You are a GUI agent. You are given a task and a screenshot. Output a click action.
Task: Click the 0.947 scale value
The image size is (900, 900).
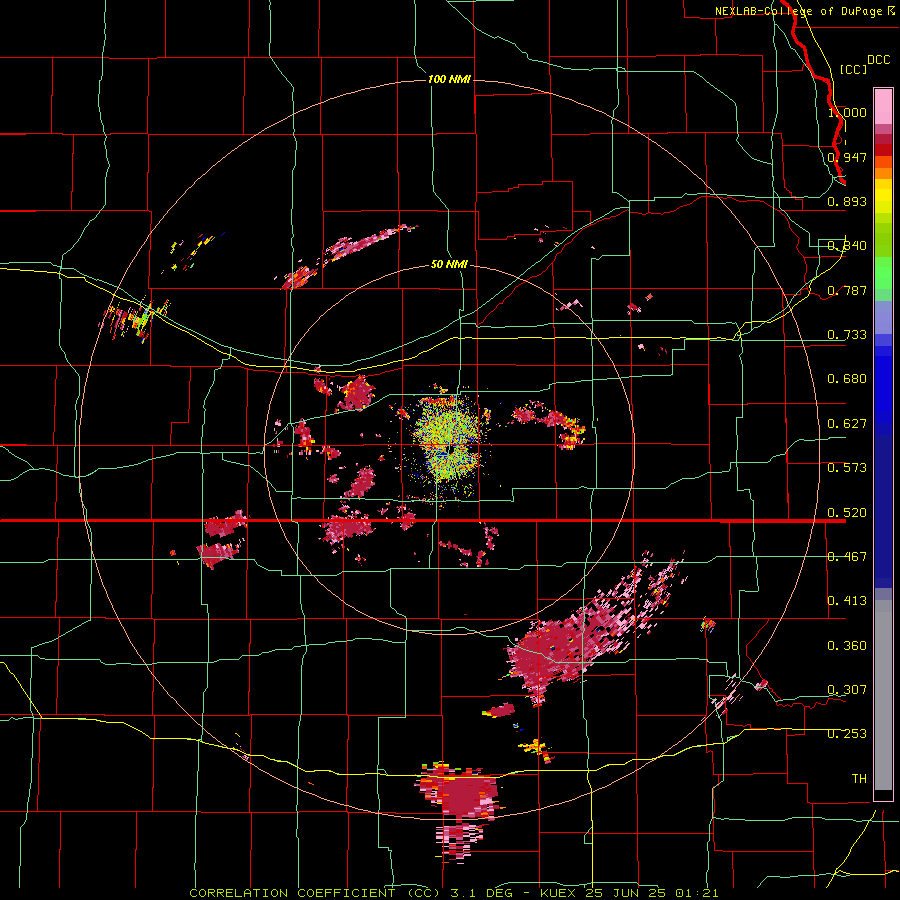tap(847, 157)
